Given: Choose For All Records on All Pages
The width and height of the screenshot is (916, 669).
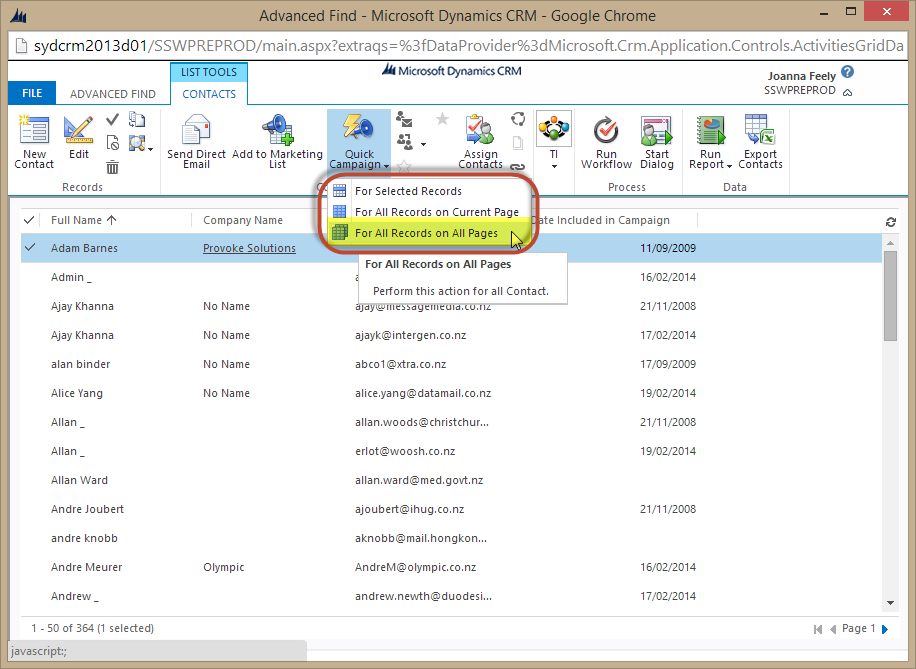Looking at the screenshot, I should [425, 233].
